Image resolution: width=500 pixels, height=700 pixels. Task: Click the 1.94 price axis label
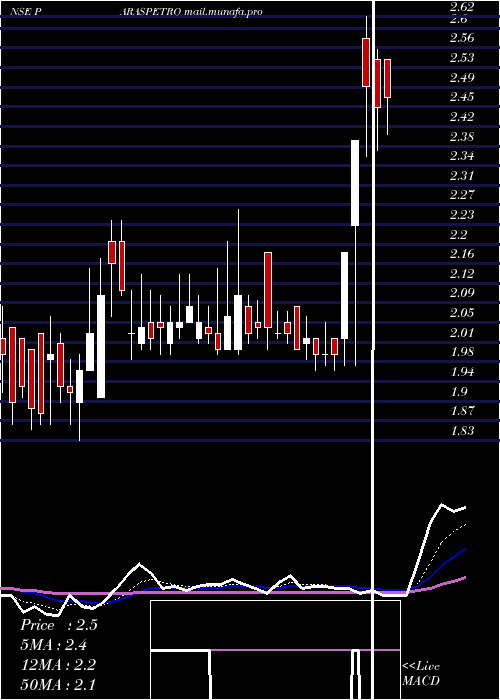462,371
